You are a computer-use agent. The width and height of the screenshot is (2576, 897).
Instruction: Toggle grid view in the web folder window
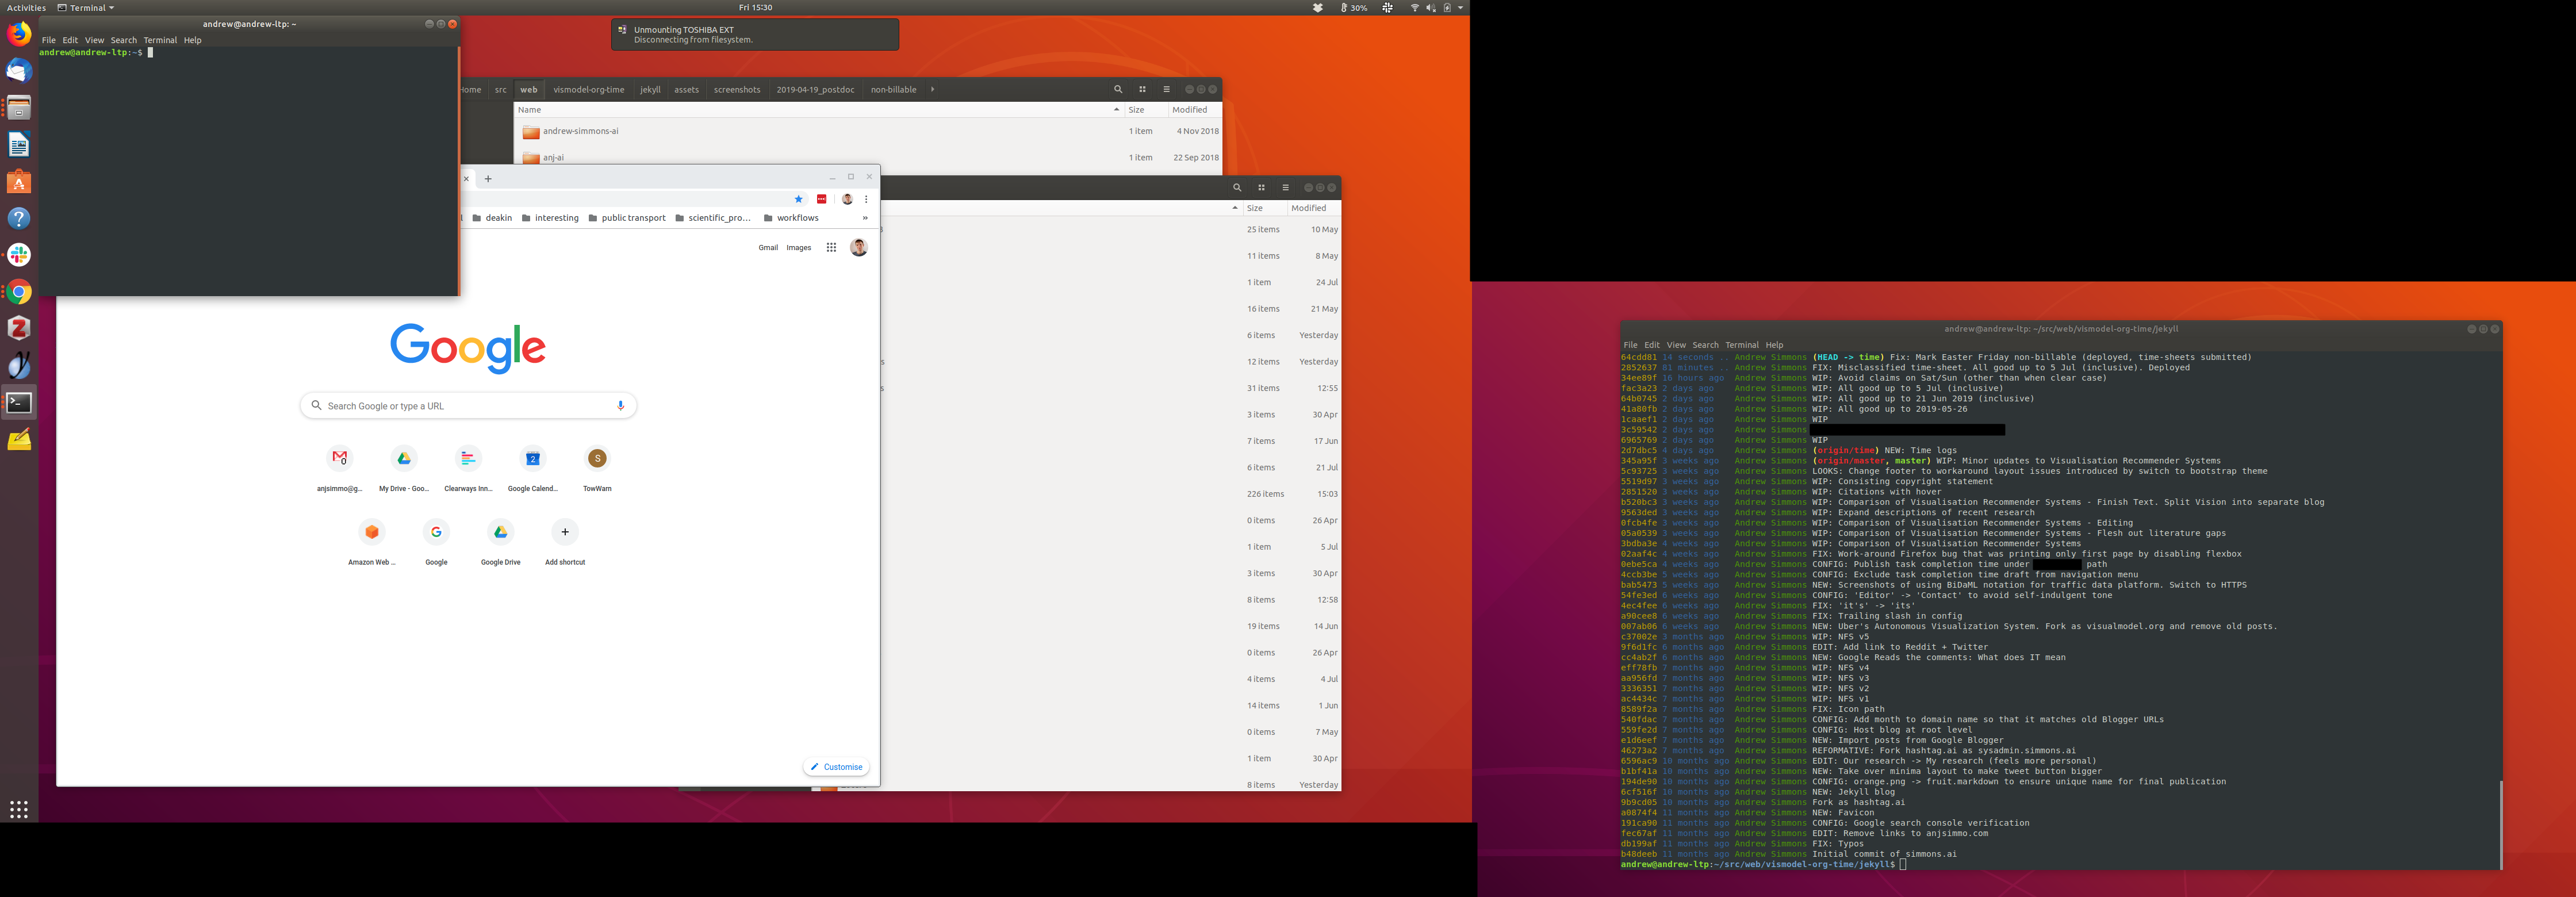[x=1142, y=89]
